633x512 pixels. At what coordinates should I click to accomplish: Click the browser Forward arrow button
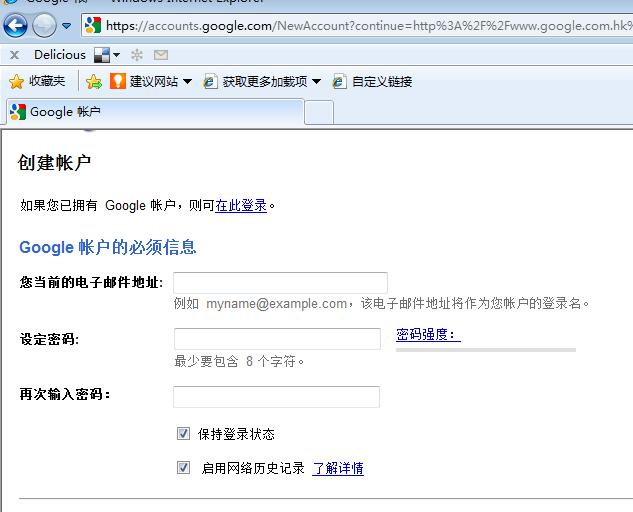coord(44,25)
